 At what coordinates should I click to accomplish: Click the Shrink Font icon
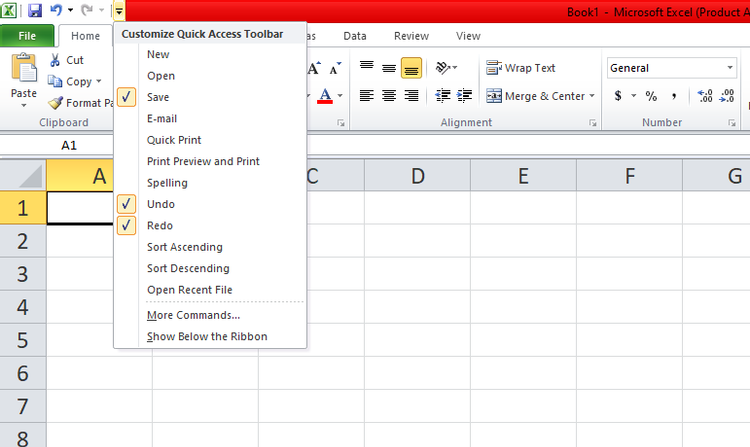336,68
